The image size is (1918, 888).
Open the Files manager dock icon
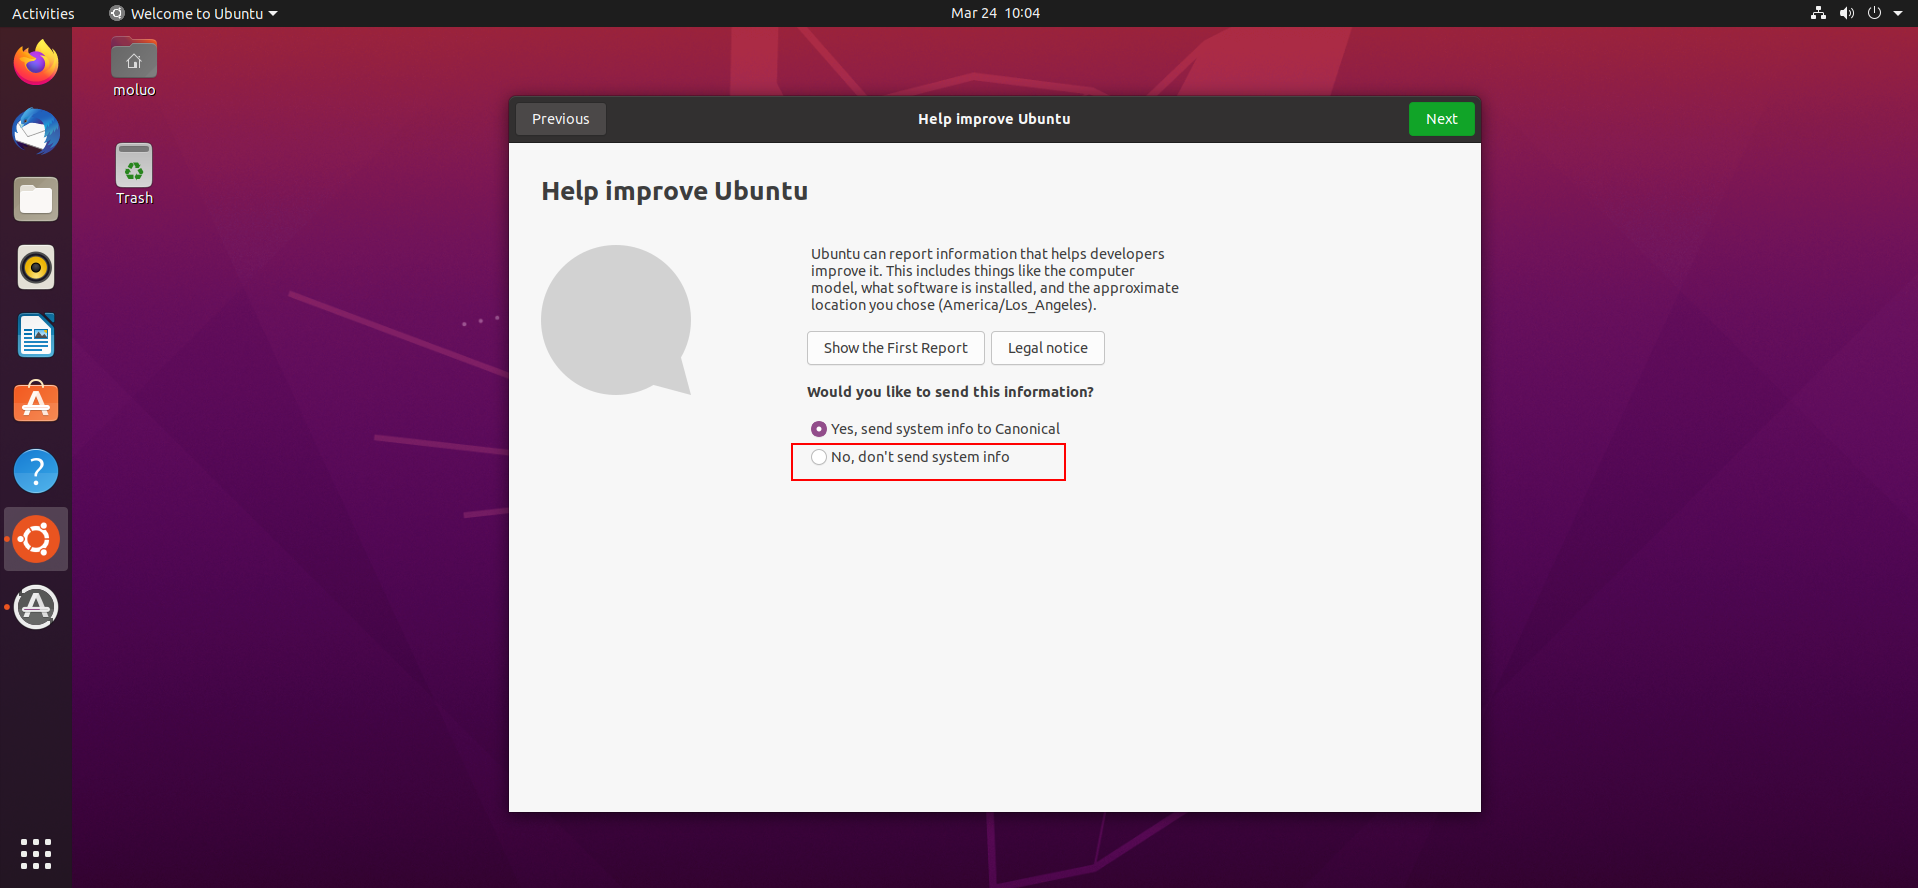[36, 199]
